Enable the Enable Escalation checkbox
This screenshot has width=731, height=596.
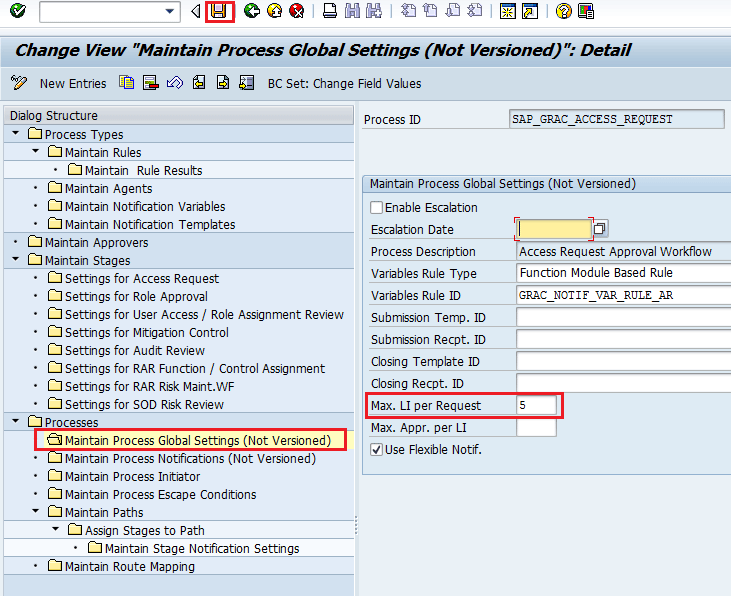pyautogui.click(x=377, y=208)
